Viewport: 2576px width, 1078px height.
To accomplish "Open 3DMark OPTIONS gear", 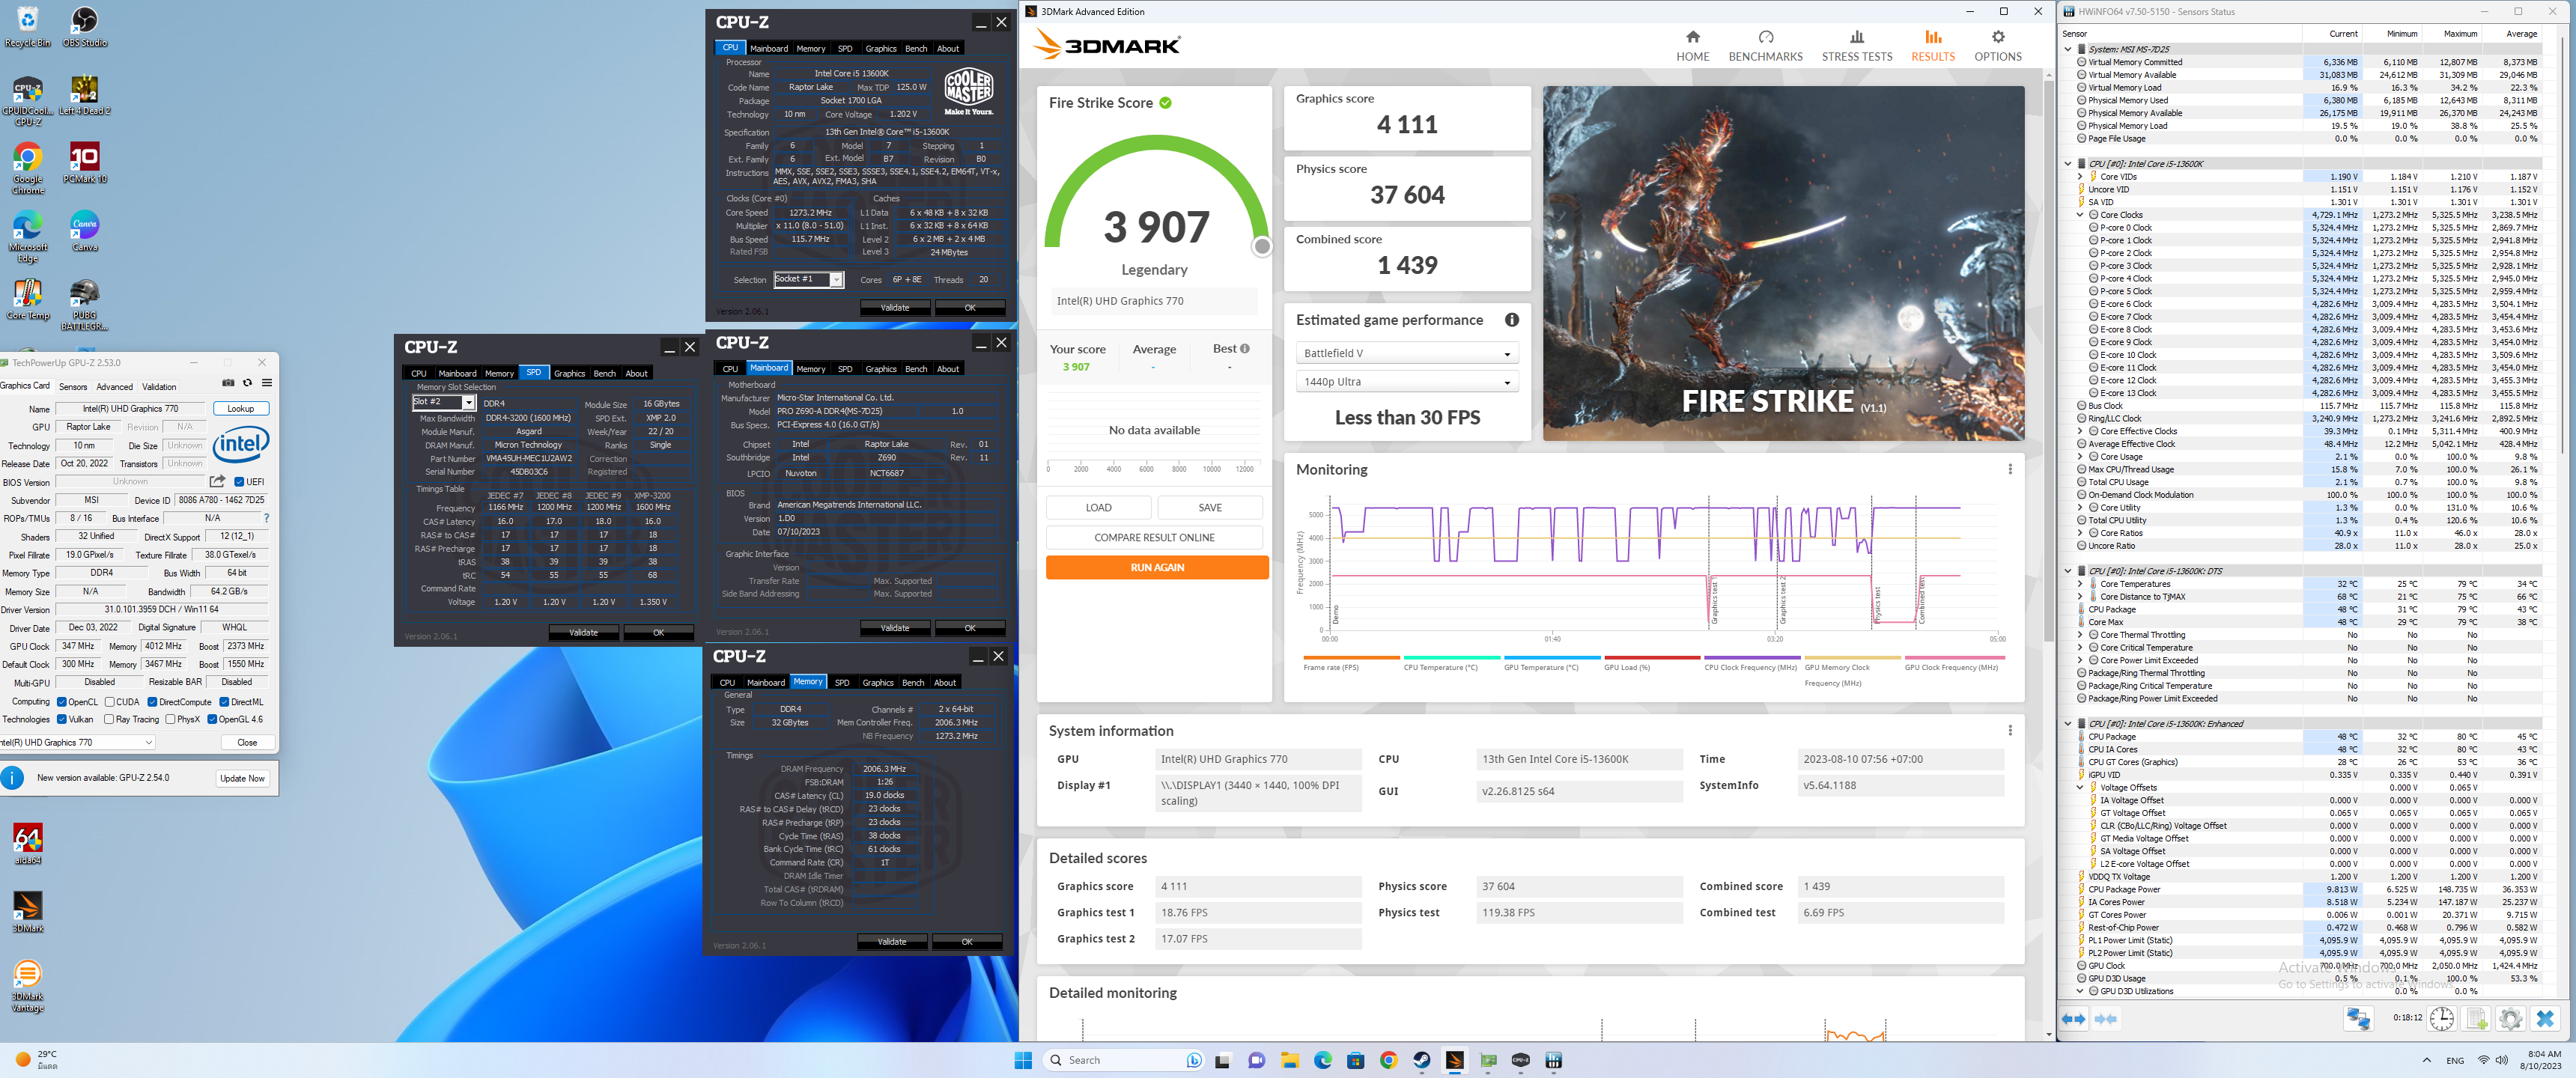I will pyautogui.click(x=1997, y=37).
